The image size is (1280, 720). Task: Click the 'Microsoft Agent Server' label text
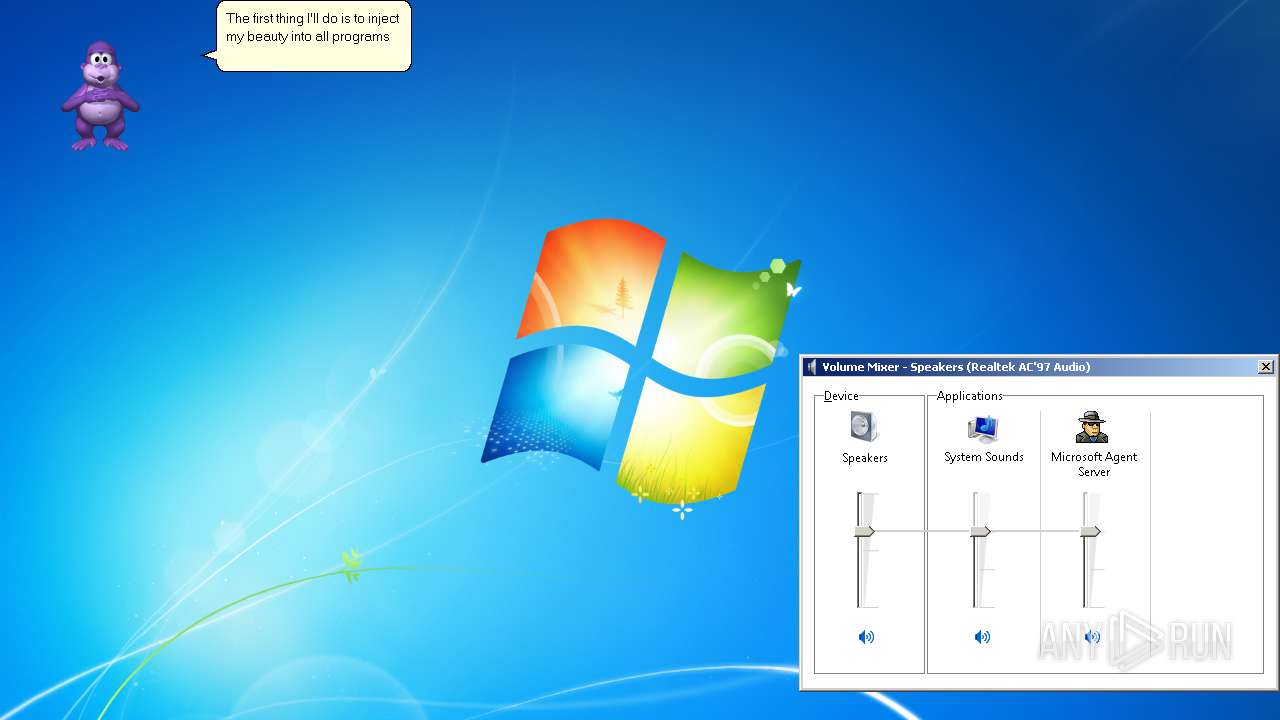click(1094, 464)
